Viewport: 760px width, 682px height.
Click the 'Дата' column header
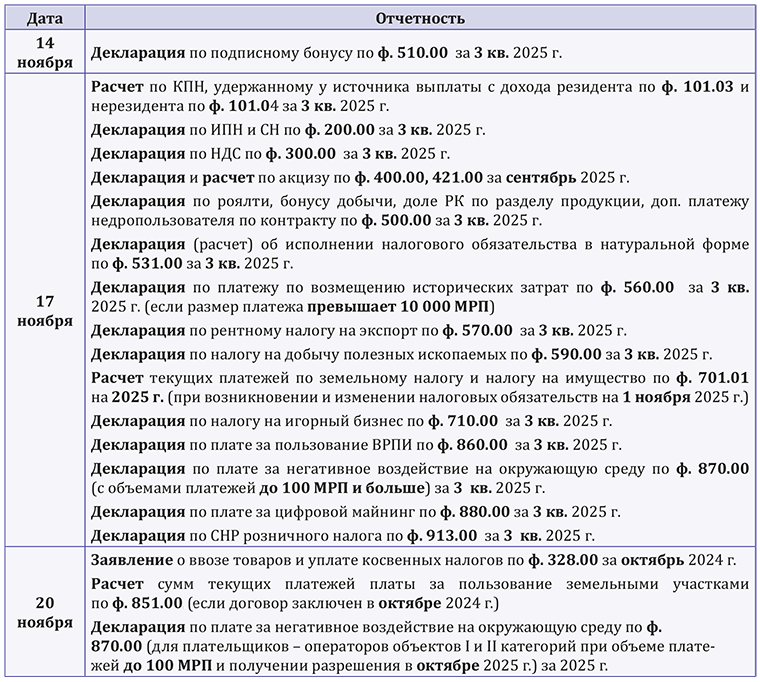click(x=43, y=18)
